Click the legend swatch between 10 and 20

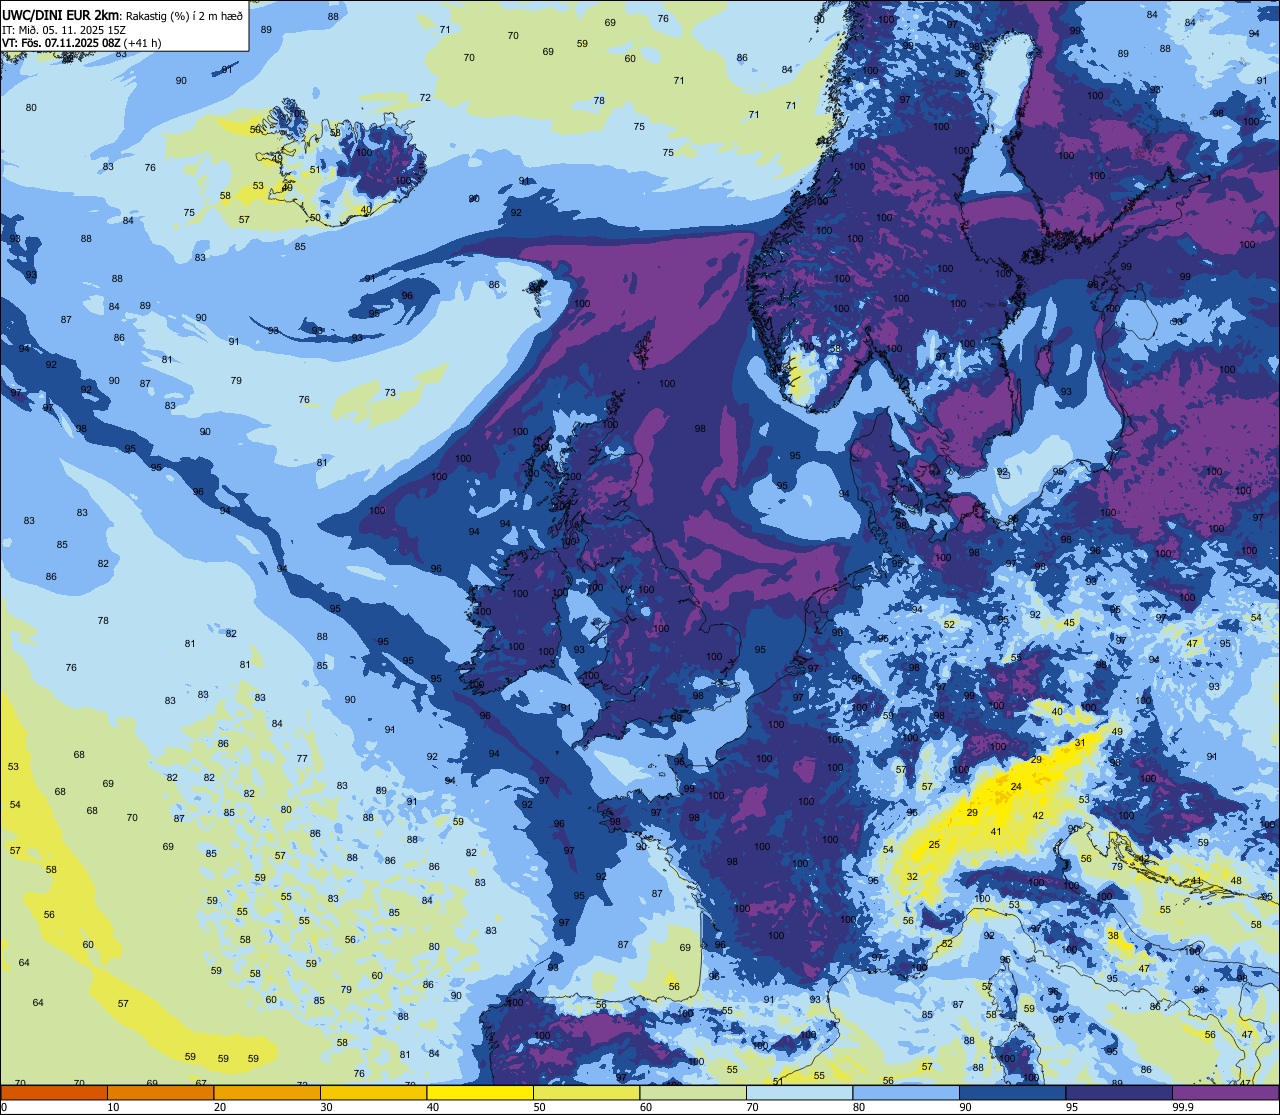pyautogui.click(x=160, y=1092)
